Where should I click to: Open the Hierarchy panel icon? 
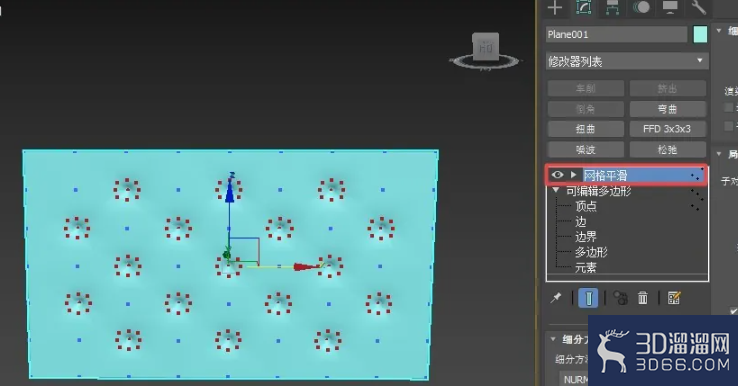click(x=612, y=7)
